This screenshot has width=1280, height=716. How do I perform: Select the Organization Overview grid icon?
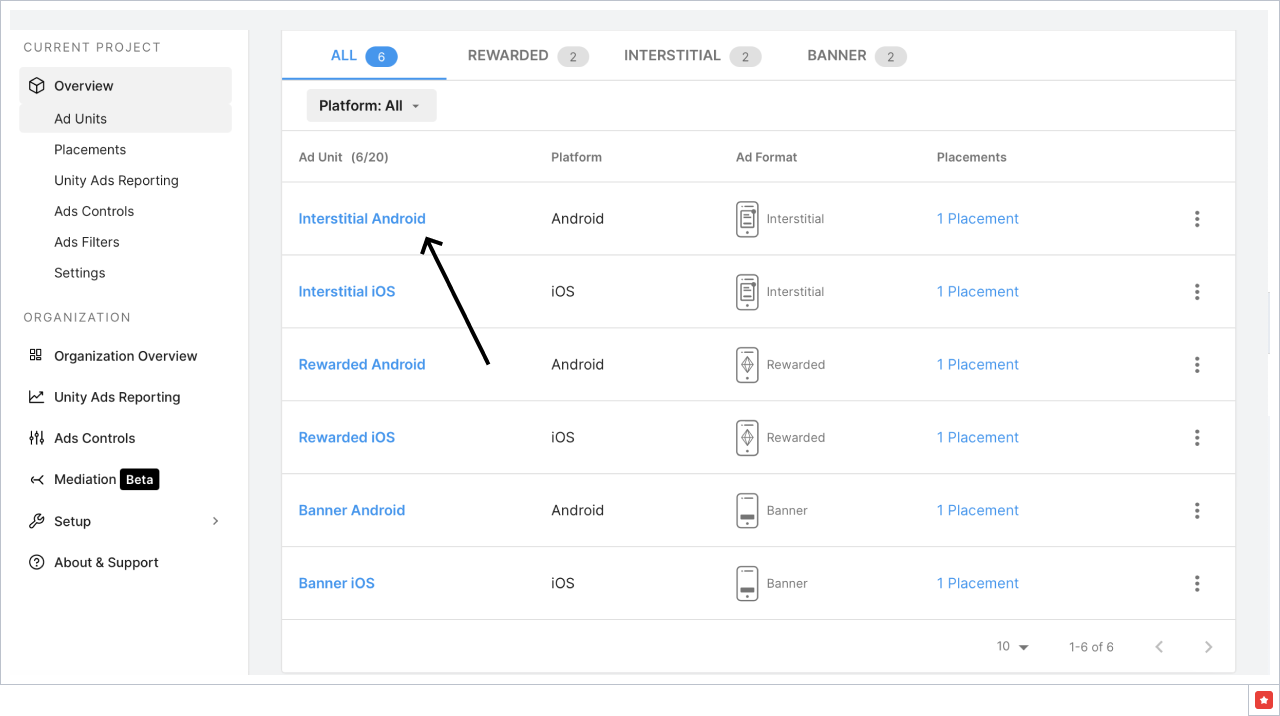[x=34, y=355]
